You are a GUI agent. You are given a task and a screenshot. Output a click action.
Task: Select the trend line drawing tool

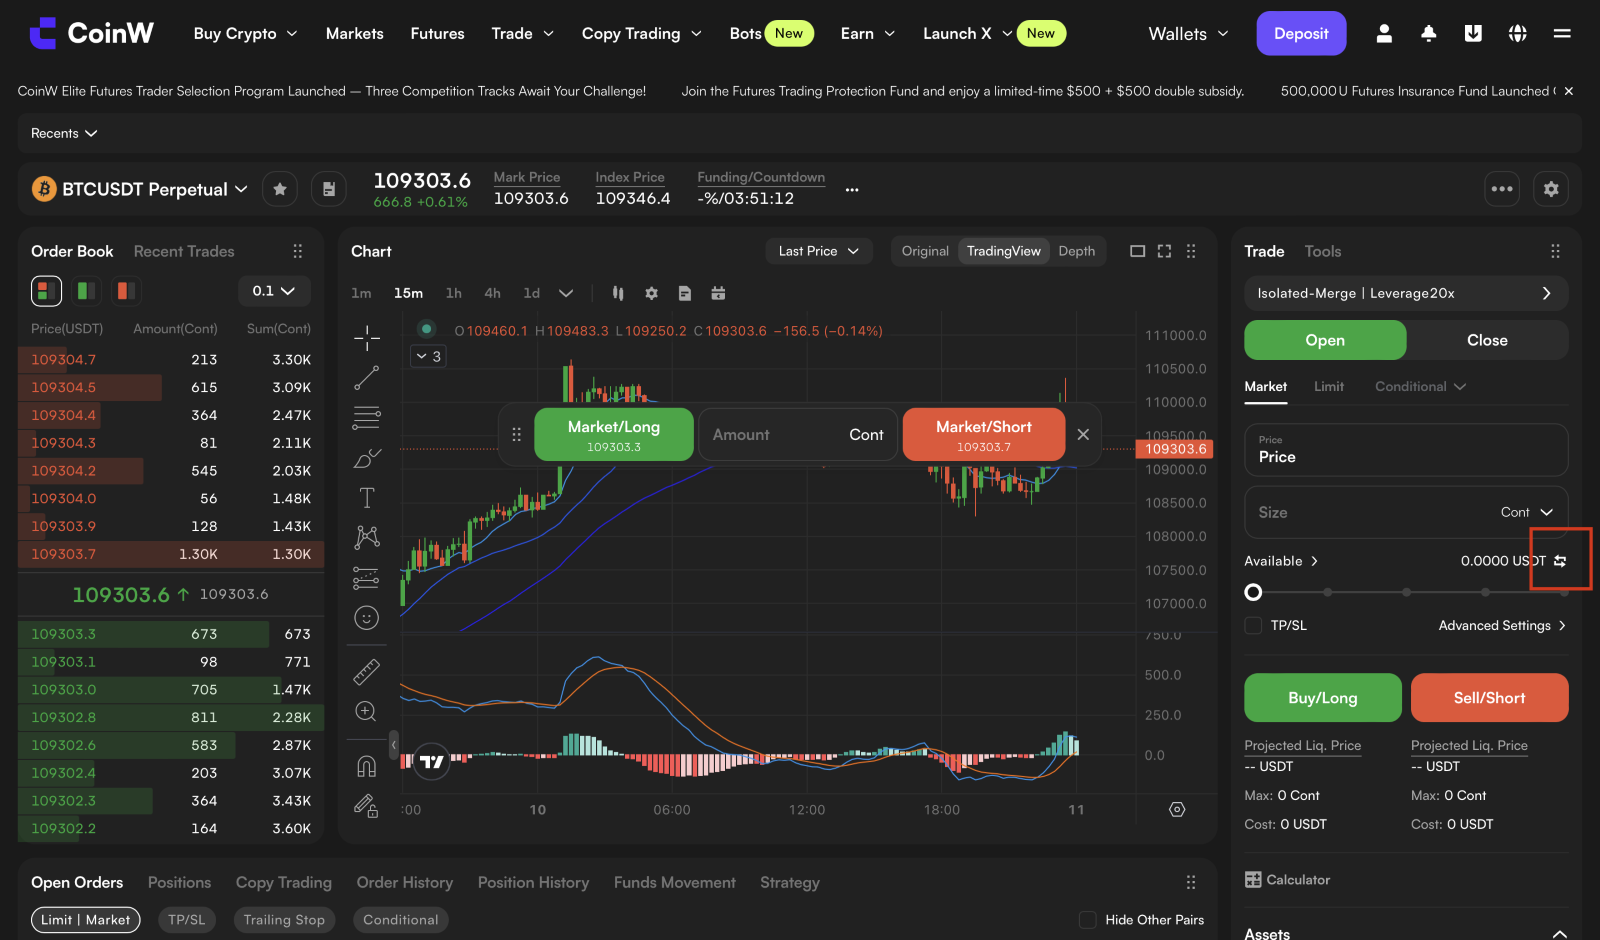click(x=367, y=378)
